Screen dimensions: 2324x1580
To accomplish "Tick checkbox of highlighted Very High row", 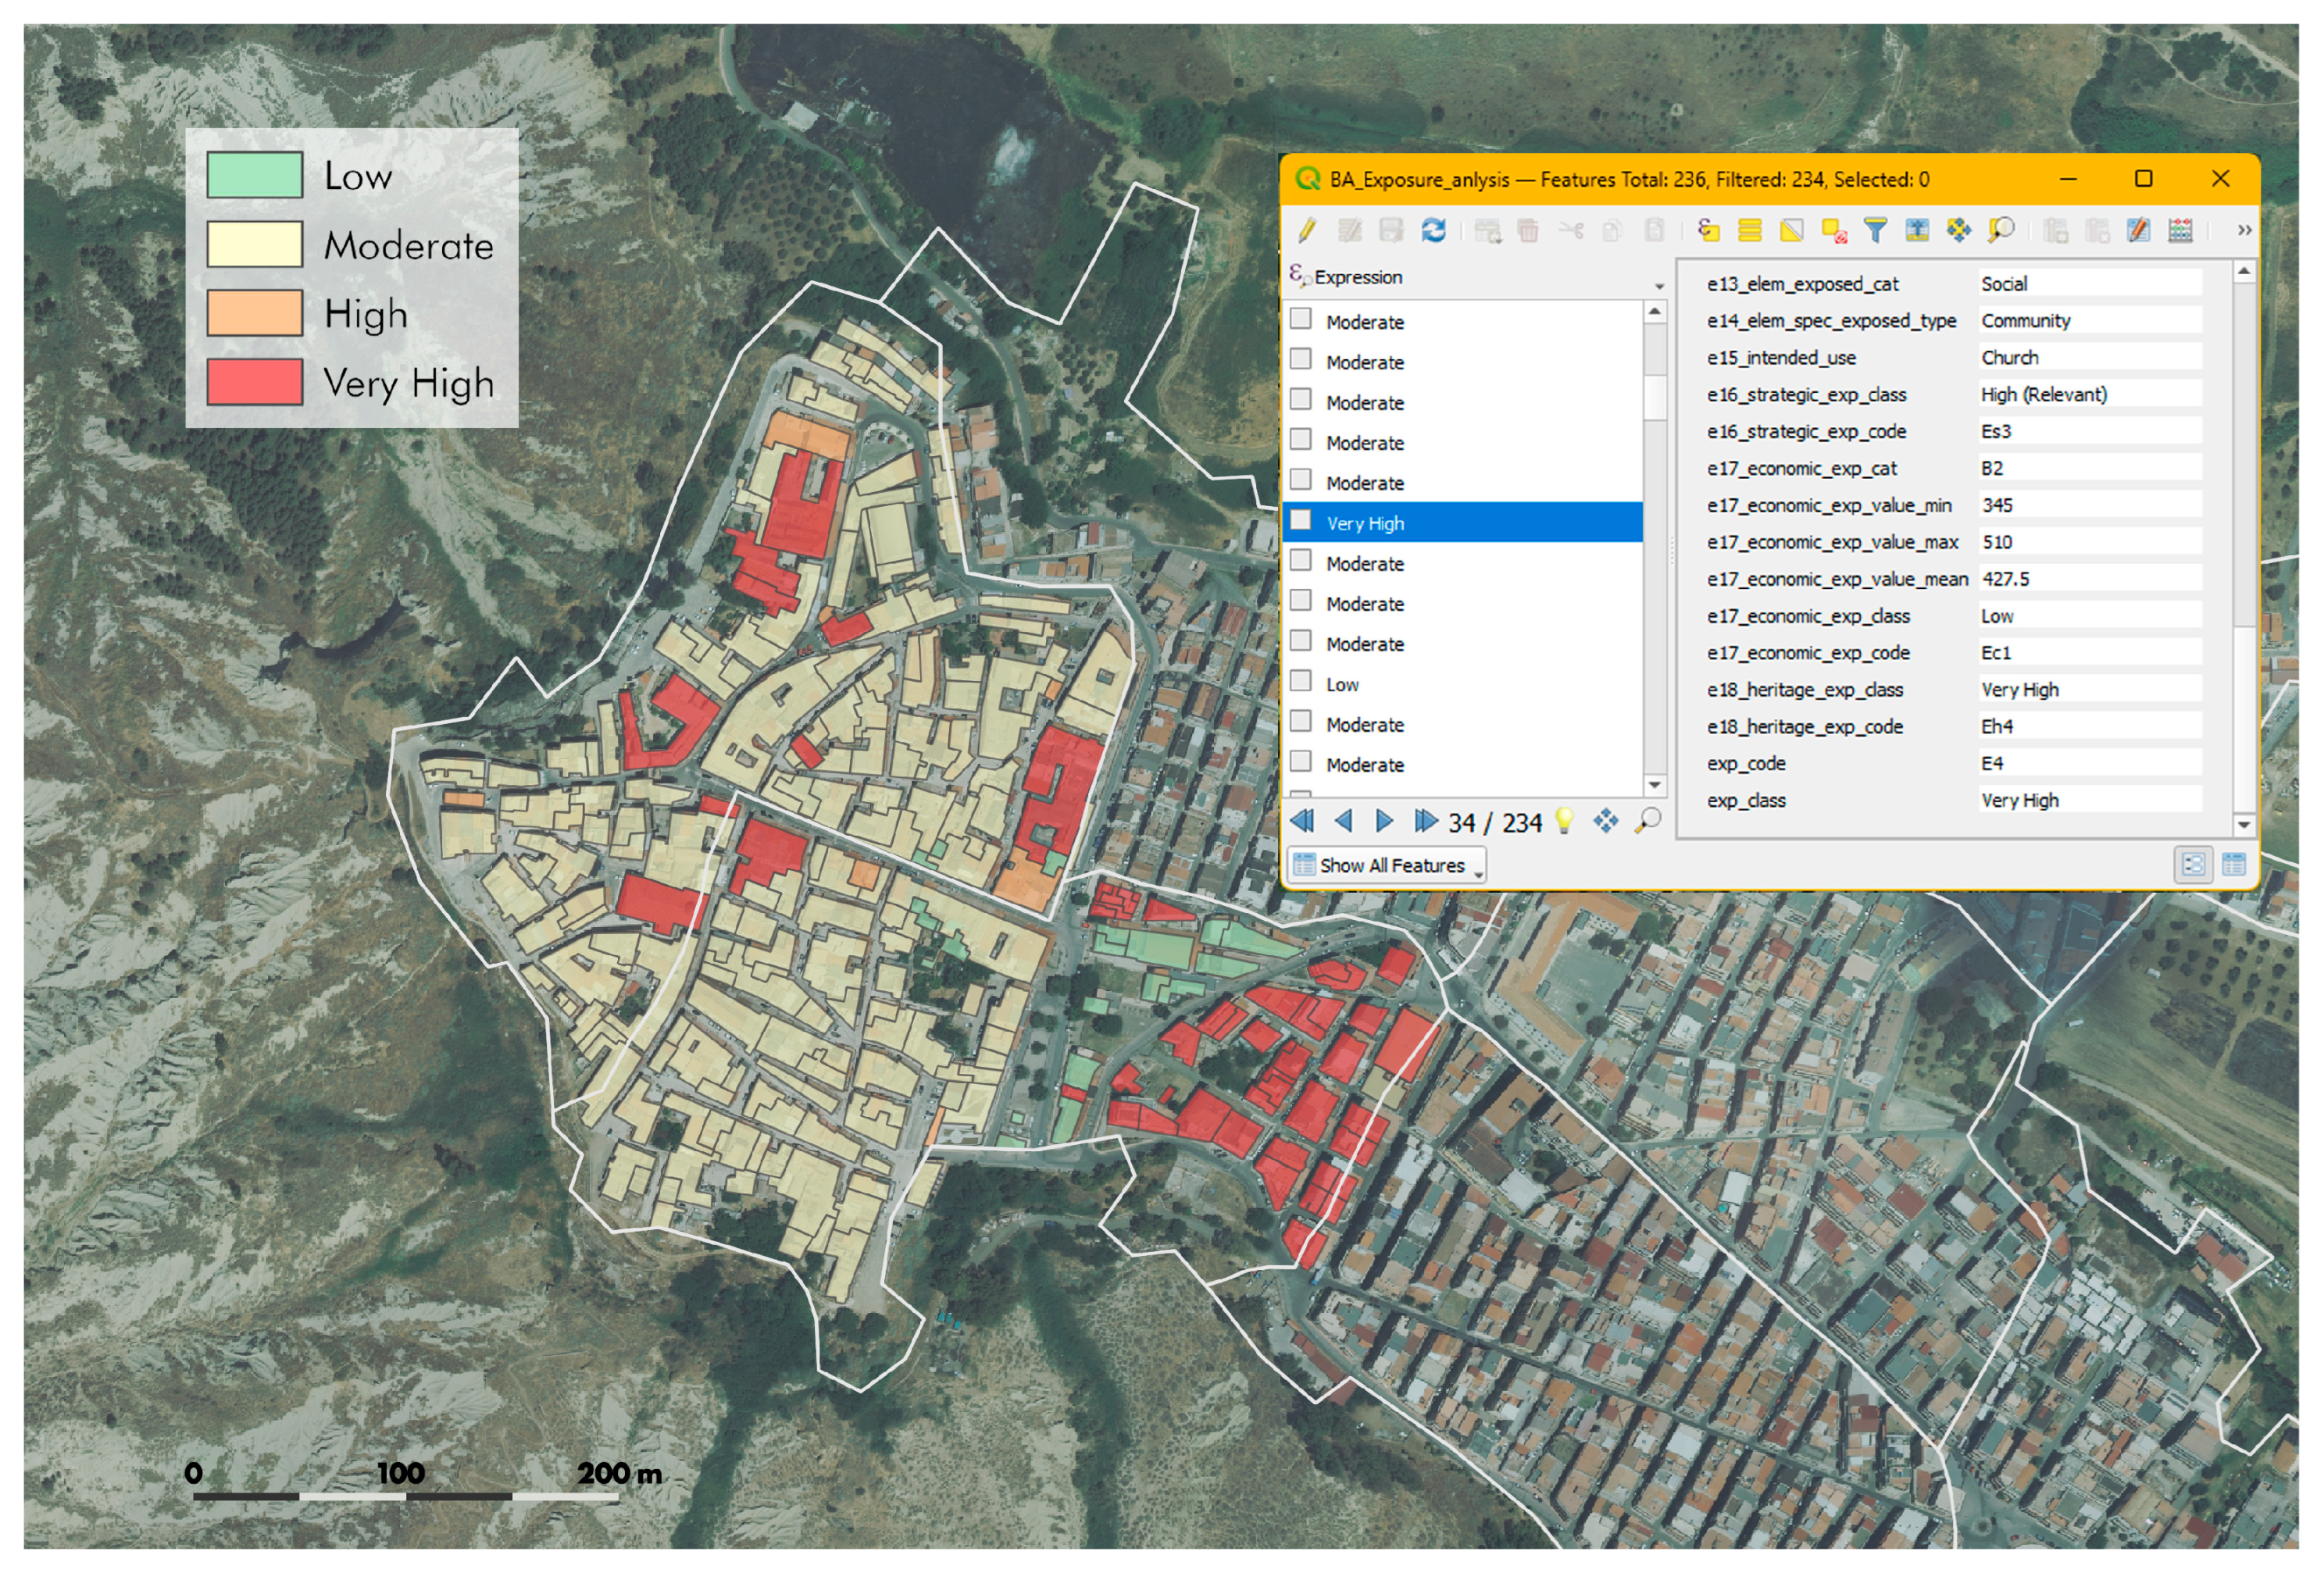I will (1301, 520).
